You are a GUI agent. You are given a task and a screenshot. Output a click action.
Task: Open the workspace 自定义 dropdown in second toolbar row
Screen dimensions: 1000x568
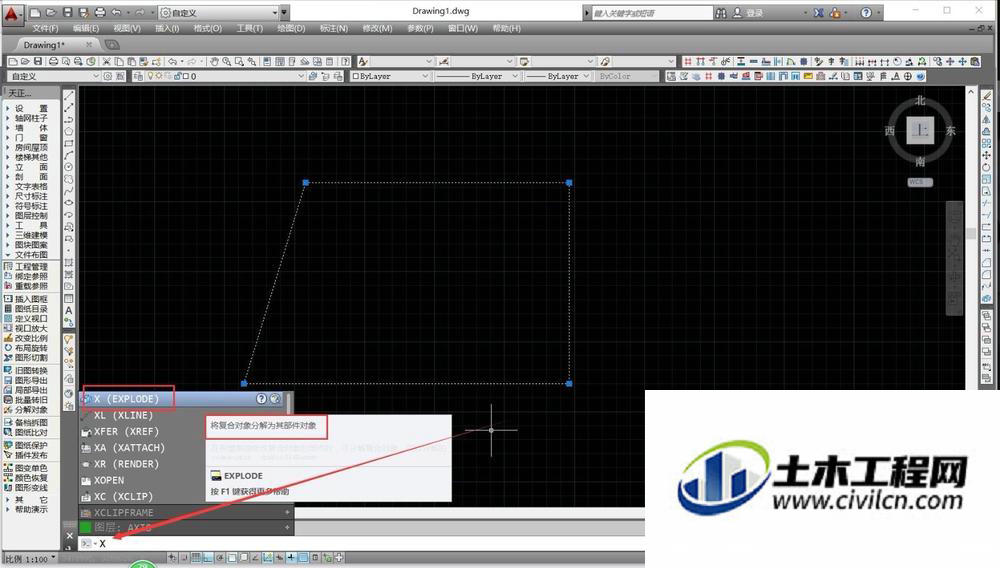tap(53, 76)
